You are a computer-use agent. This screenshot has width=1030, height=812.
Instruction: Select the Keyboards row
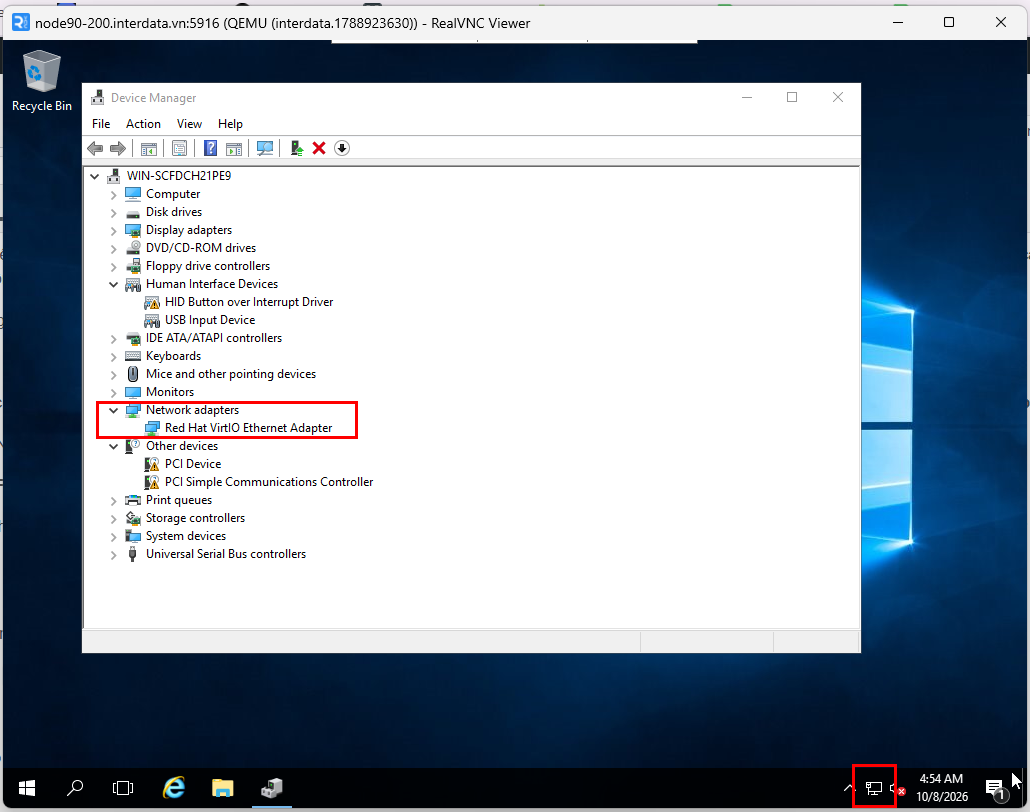coord(173,356)
